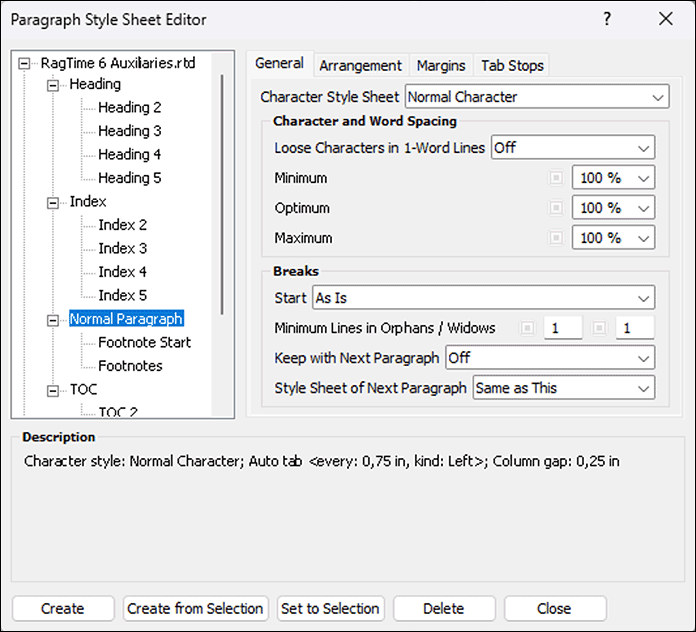Click the Create from Selection button

(x=196, y=608)
